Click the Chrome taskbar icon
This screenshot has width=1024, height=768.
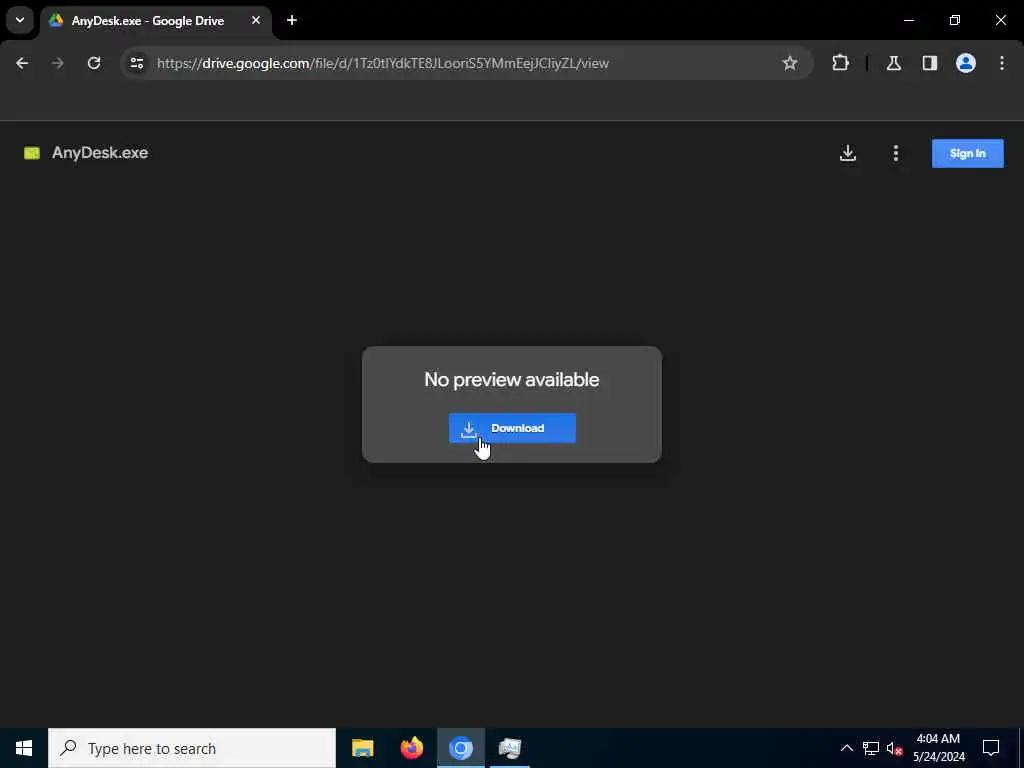[460, 748]
